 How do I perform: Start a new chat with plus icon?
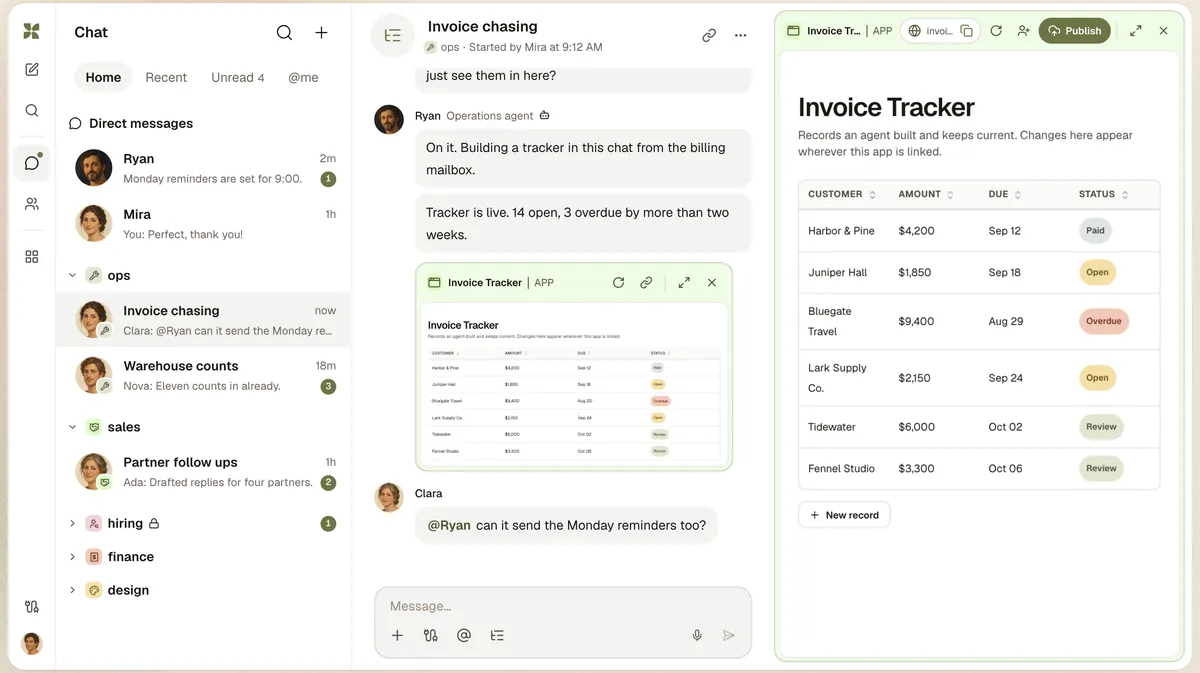(x=321, y=33)
